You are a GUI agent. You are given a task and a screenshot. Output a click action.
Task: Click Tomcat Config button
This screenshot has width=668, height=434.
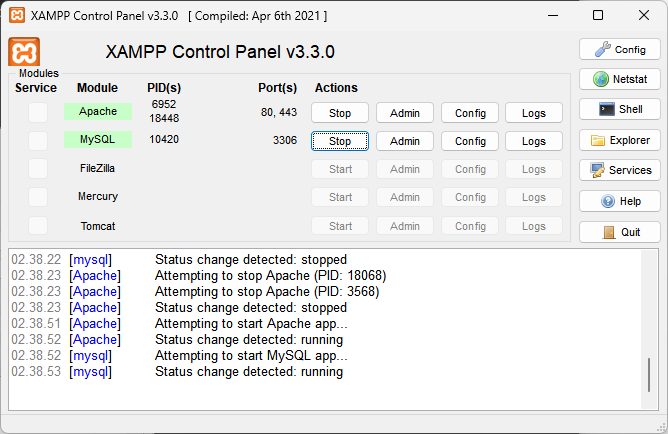point(470,226)
